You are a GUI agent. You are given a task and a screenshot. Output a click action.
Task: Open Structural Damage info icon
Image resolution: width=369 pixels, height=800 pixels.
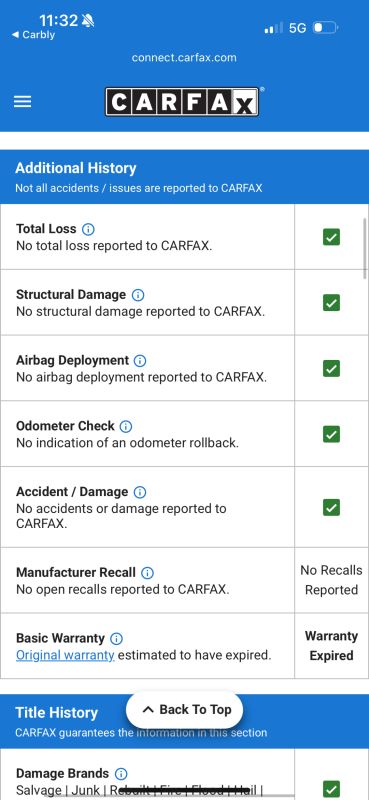click(138, 295)
